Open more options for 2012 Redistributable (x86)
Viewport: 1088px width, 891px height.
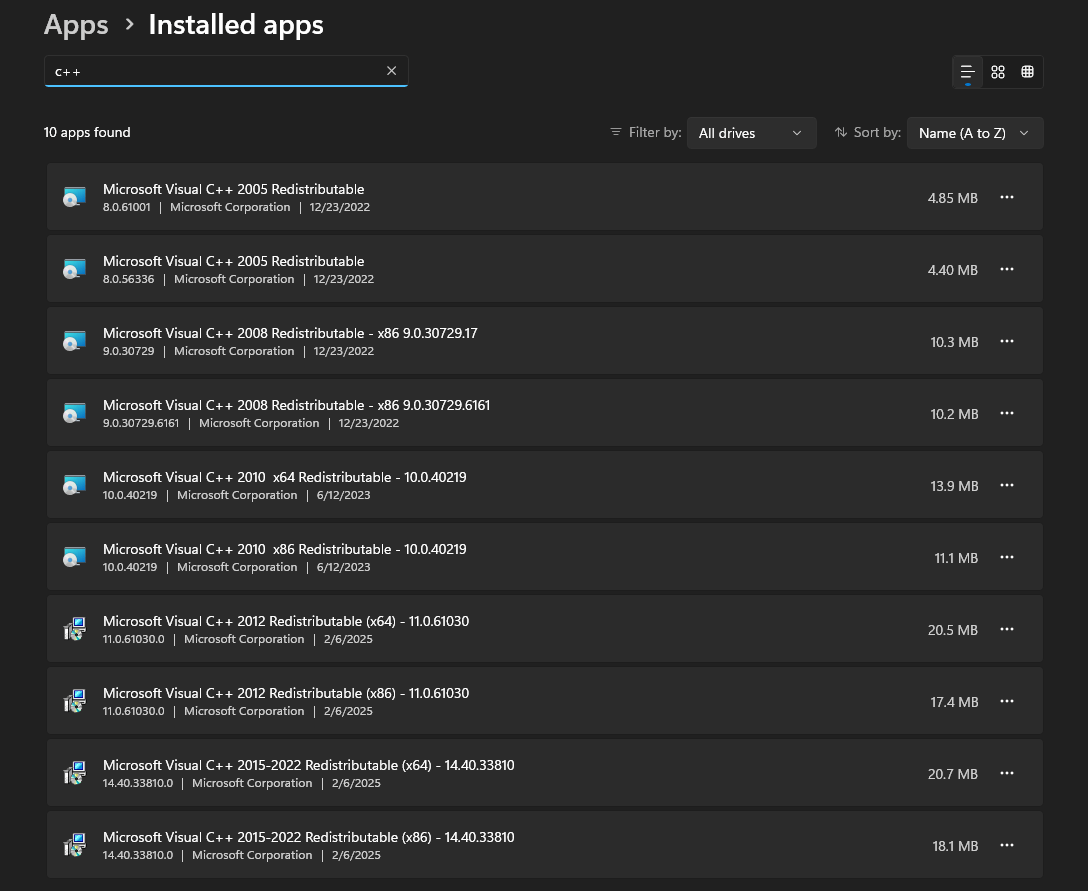1007,702
